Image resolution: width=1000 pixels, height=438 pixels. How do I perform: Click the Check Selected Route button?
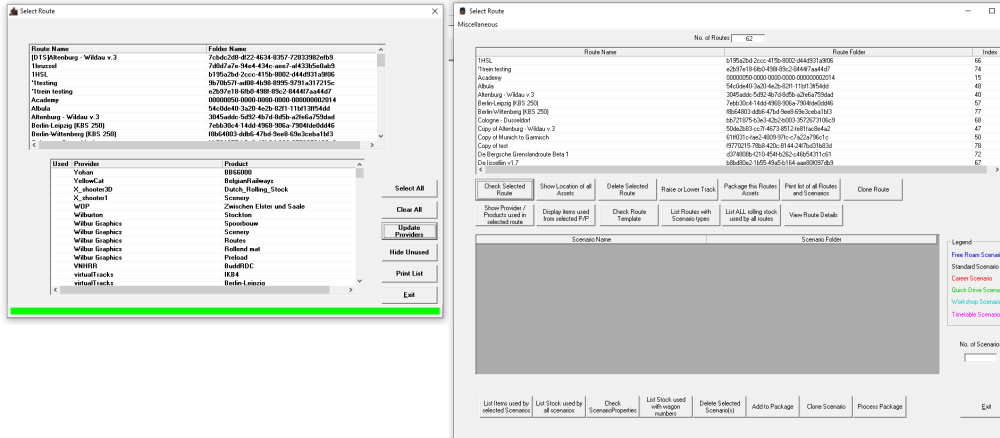[x=505, y=189]
